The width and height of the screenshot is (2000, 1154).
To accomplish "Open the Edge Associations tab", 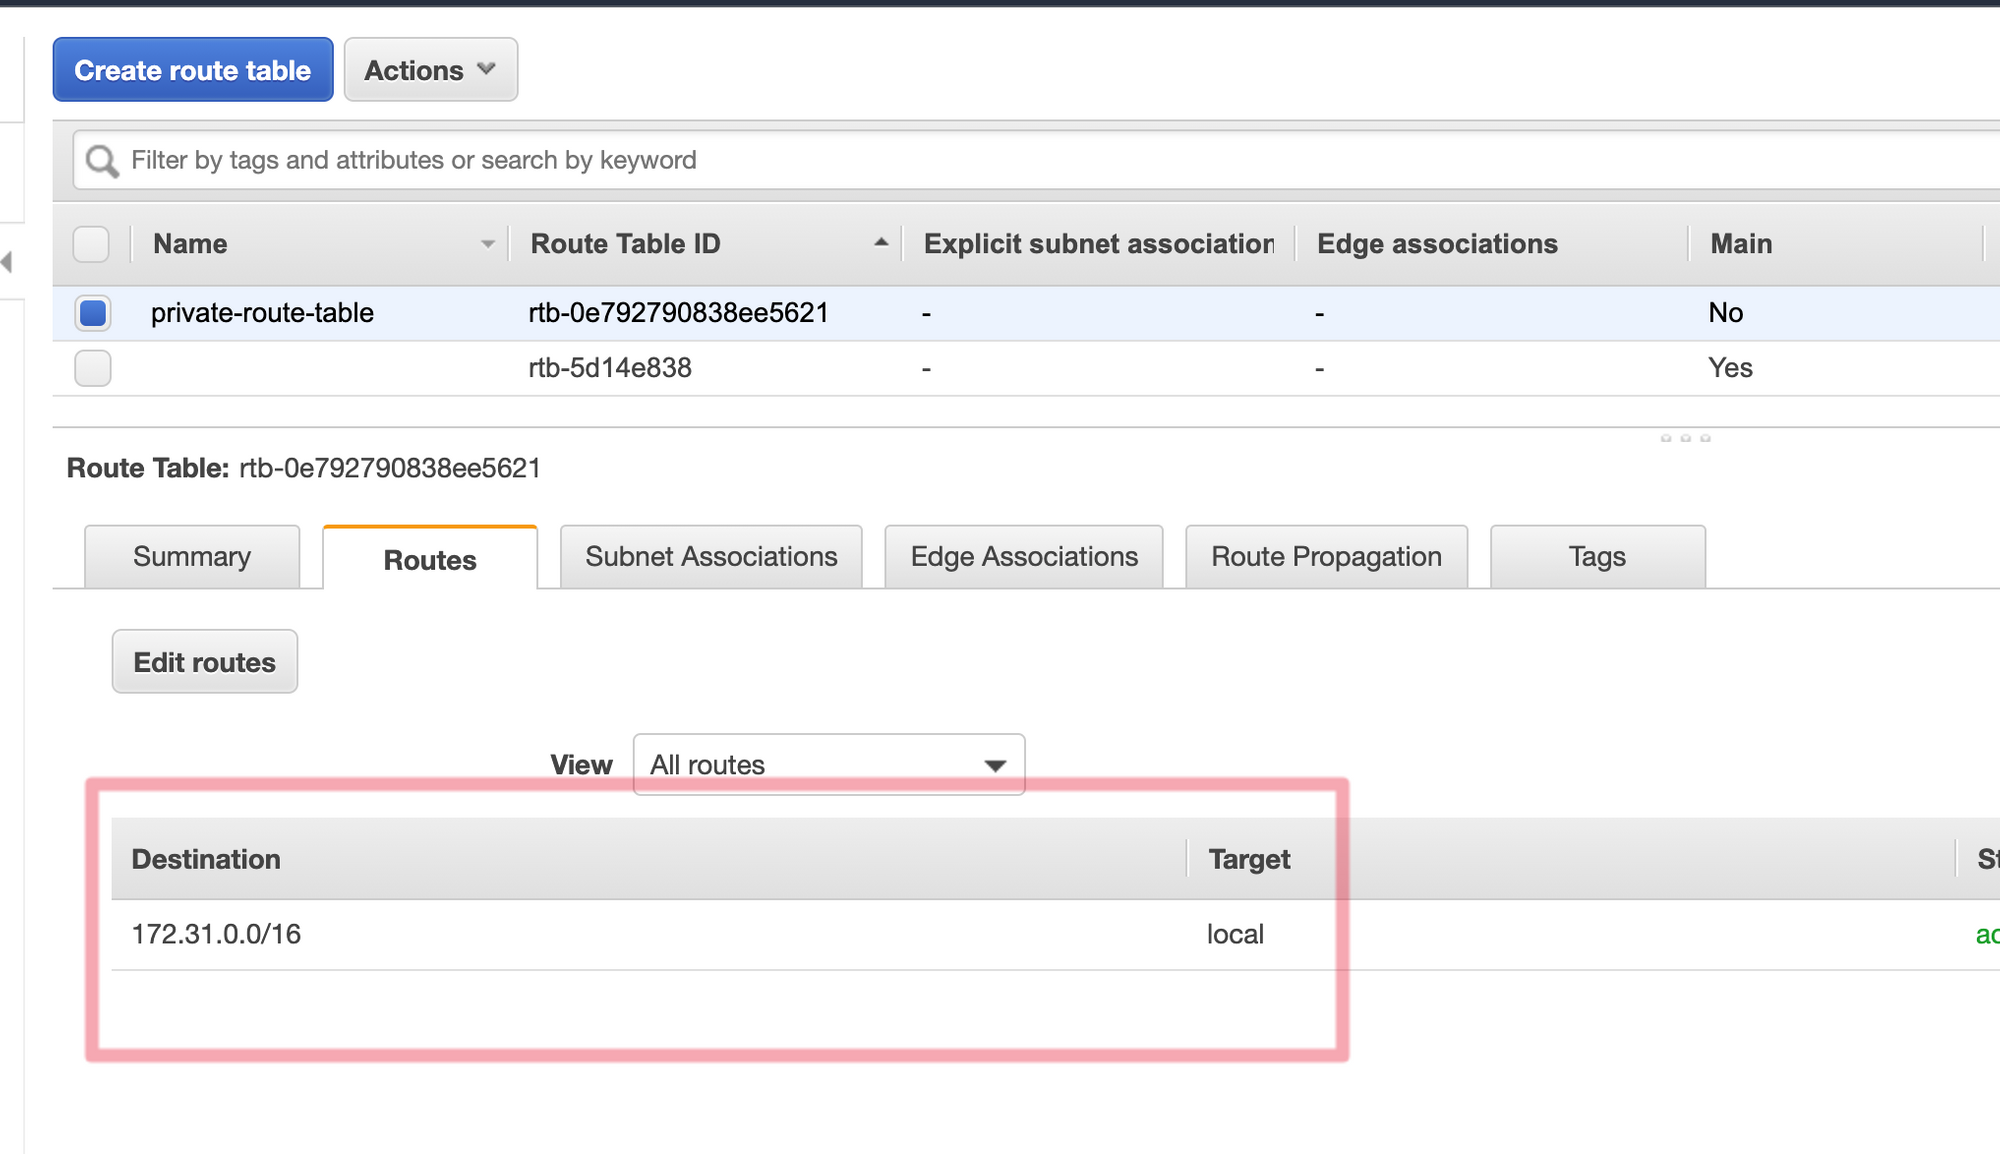I will (1024, 557).
